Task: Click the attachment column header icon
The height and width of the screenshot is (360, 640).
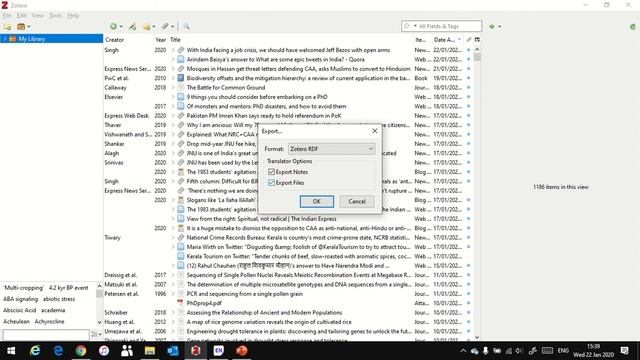Action: point(469,40)
